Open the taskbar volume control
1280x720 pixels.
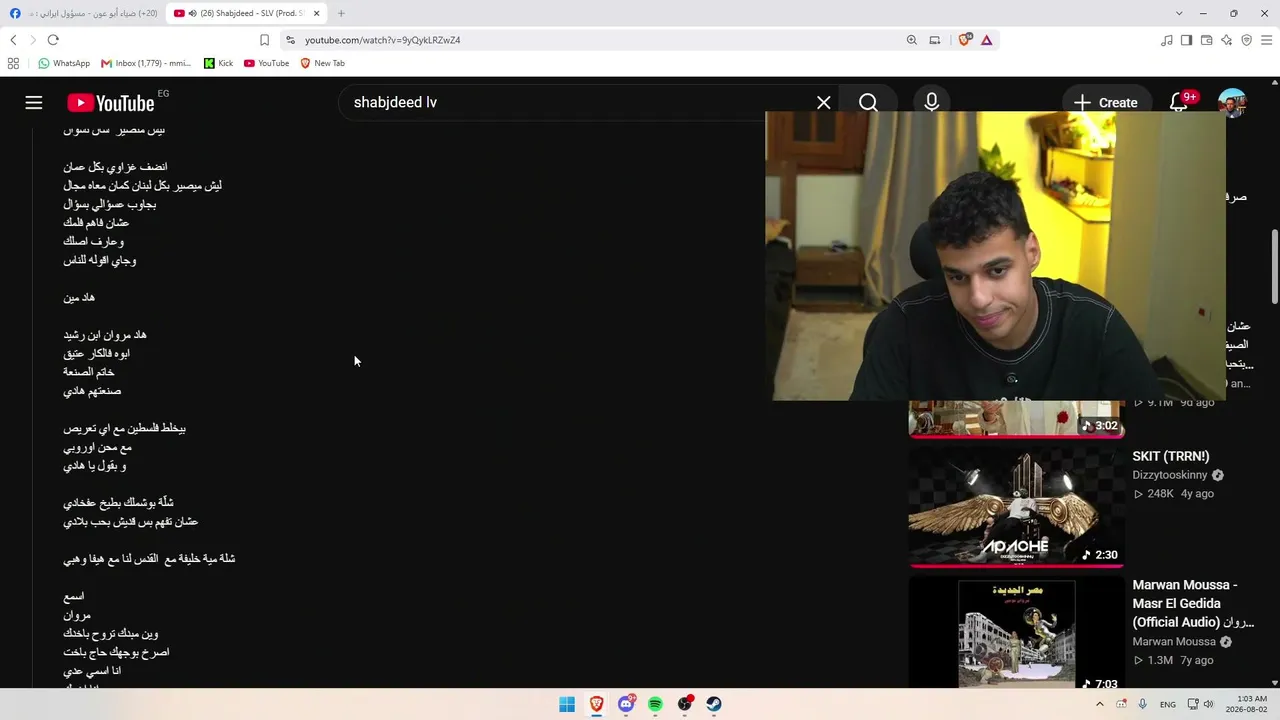click(1208, 704)
